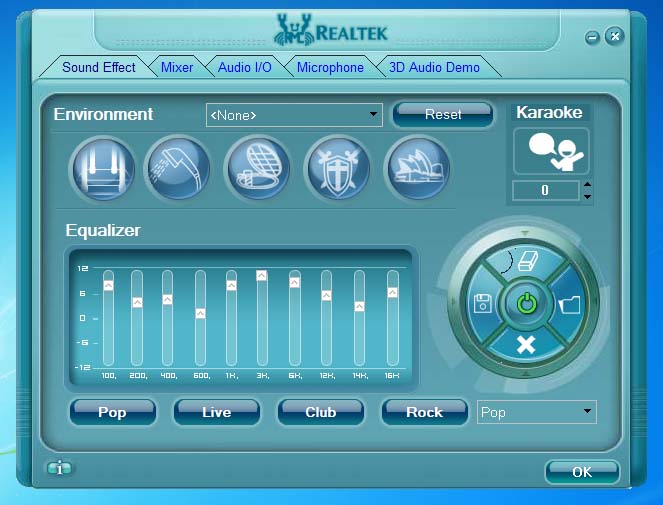
Task: Click the 400 Hz equalizer slider handle
Action: [167, 299]
